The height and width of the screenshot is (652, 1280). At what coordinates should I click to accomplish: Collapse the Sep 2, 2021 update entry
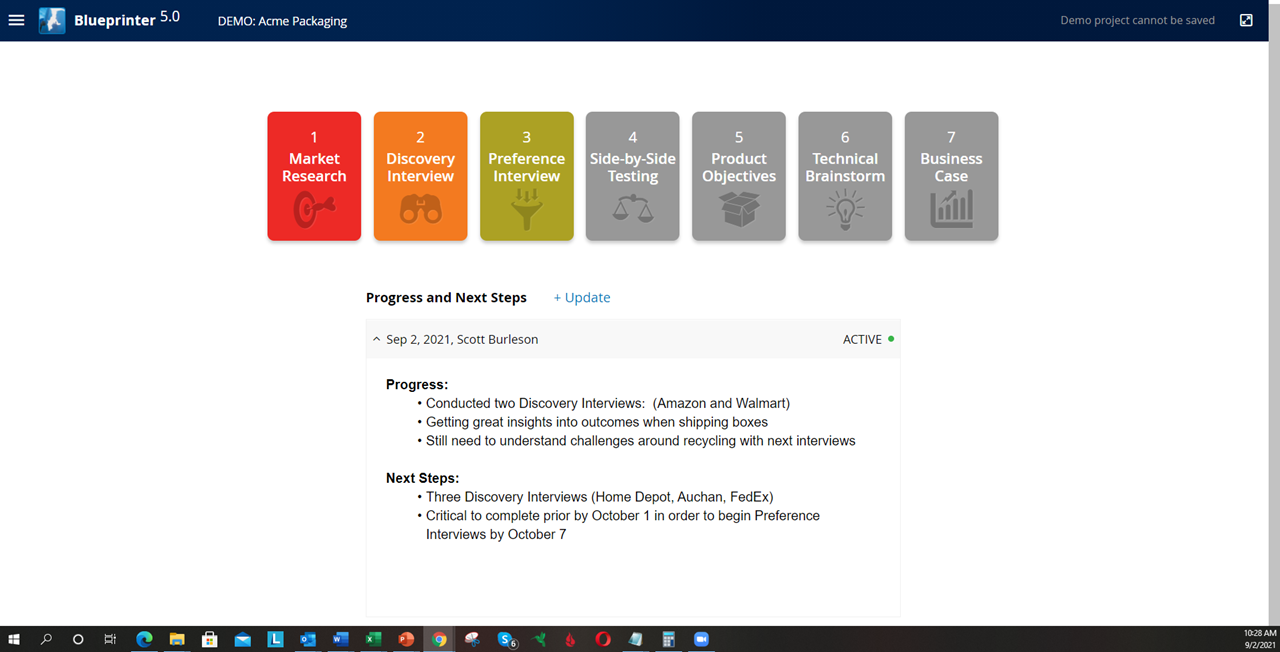click(x=376, y=339)
